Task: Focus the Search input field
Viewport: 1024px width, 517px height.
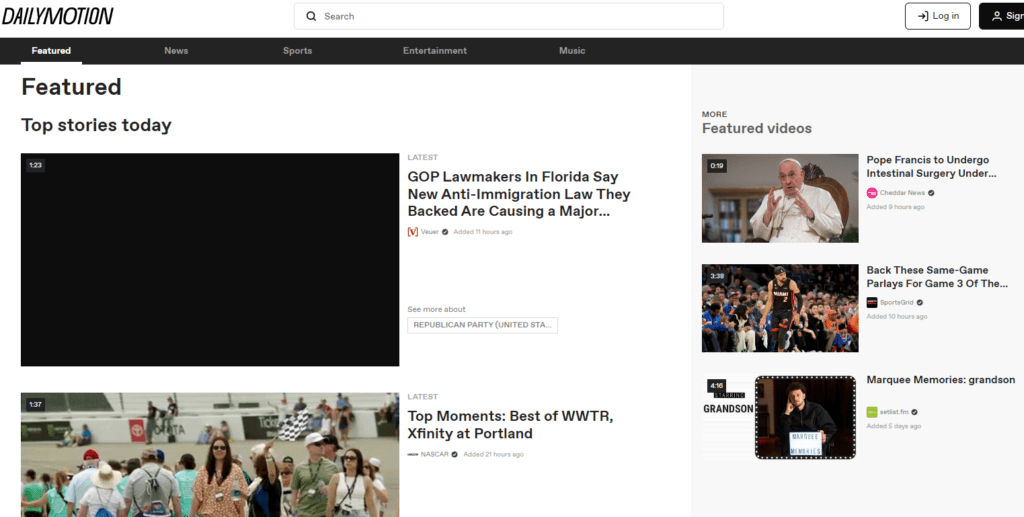Action: click(x=509, y=16)
